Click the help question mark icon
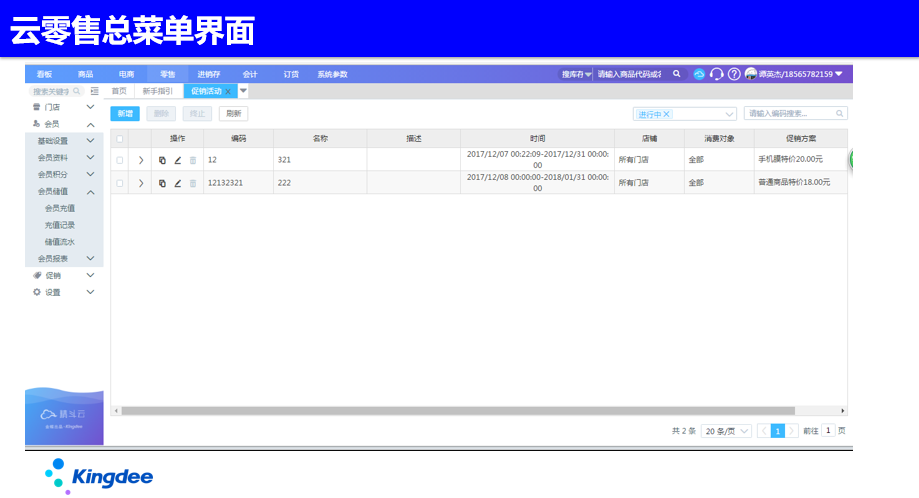919x498 pixels. click(x=733, y=74)
